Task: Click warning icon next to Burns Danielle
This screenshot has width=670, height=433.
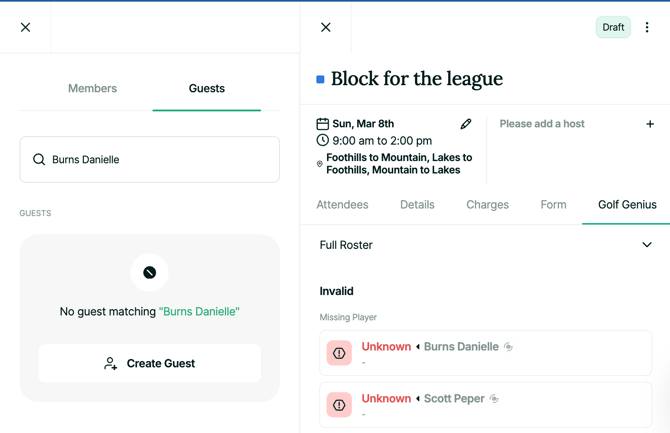Action: [x=339, y=353]
